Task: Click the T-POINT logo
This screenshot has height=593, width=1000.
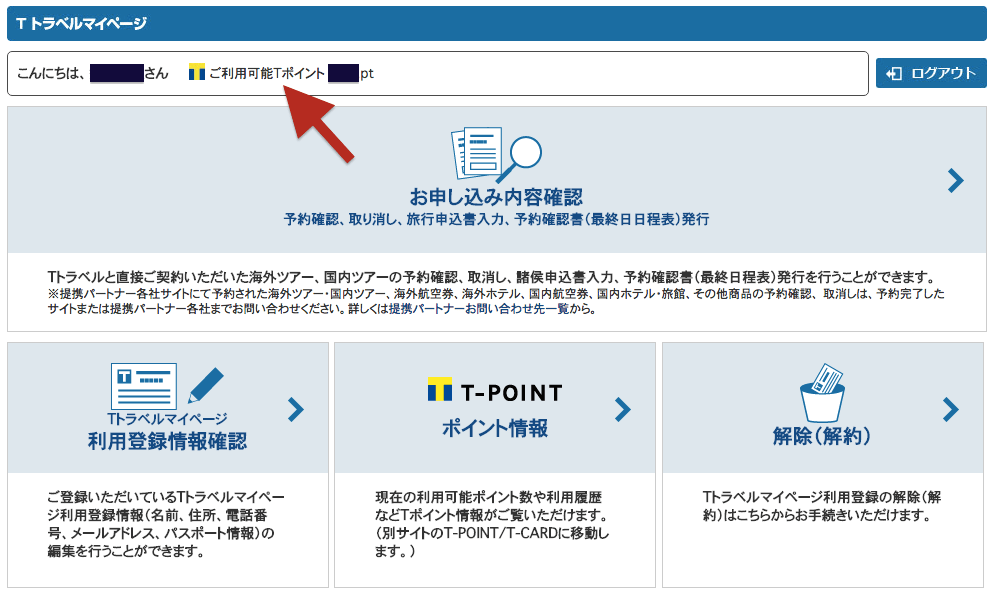Action: (x=495, y=391)
